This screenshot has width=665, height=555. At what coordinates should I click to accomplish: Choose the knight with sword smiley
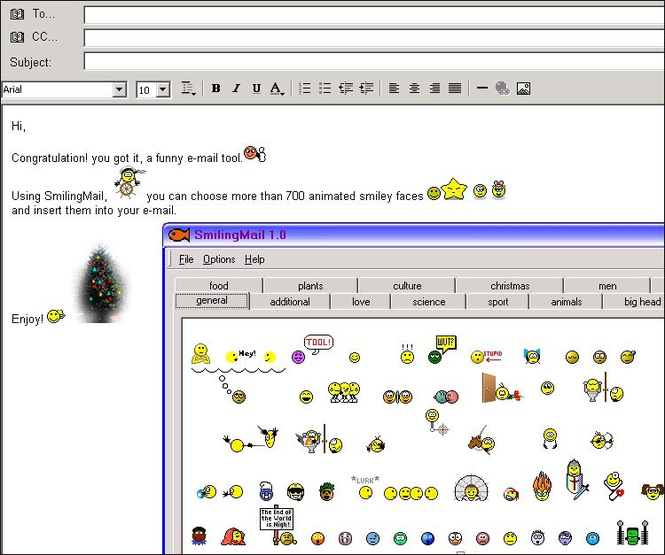click(576, 479)
